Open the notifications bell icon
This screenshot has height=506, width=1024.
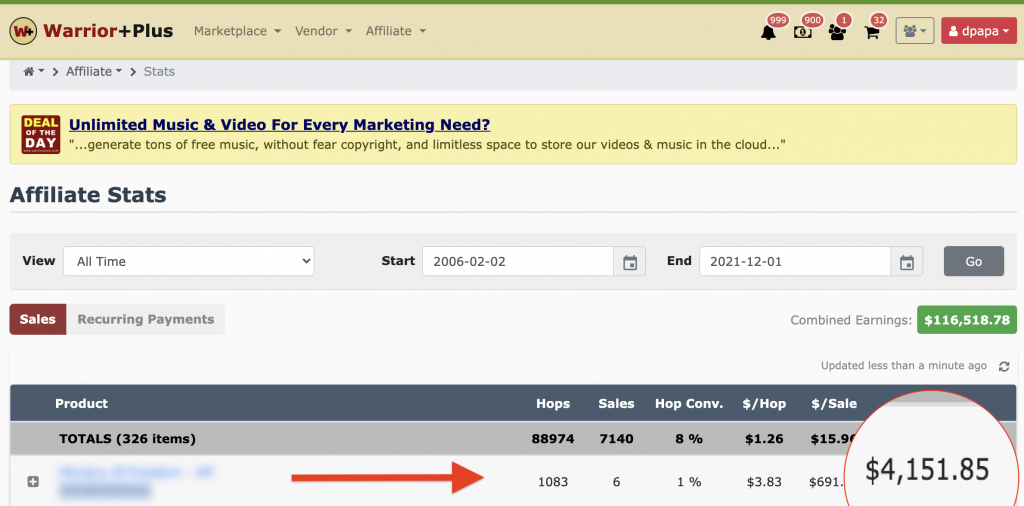click(x=769, y=32)
